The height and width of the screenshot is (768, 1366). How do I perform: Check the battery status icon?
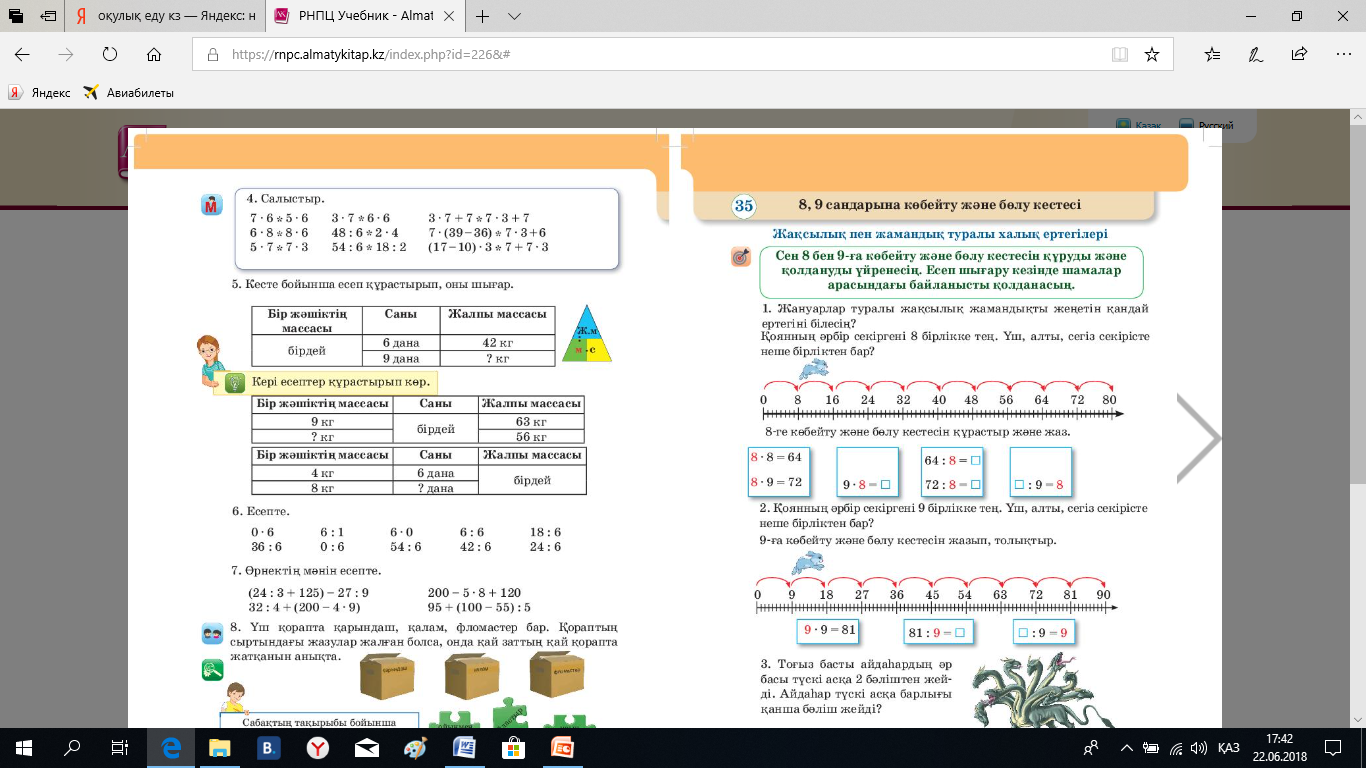tap(1153, 748)
